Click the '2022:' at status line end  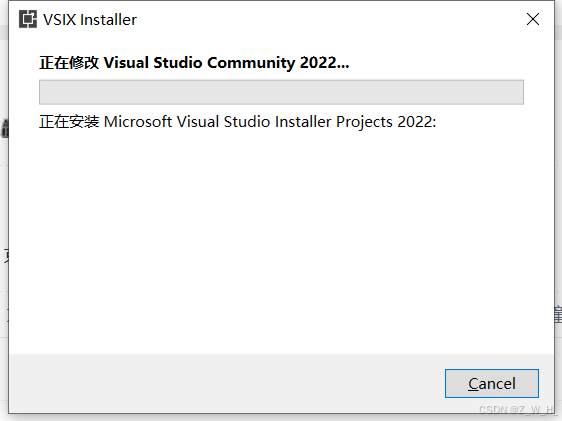coord(417,122)
